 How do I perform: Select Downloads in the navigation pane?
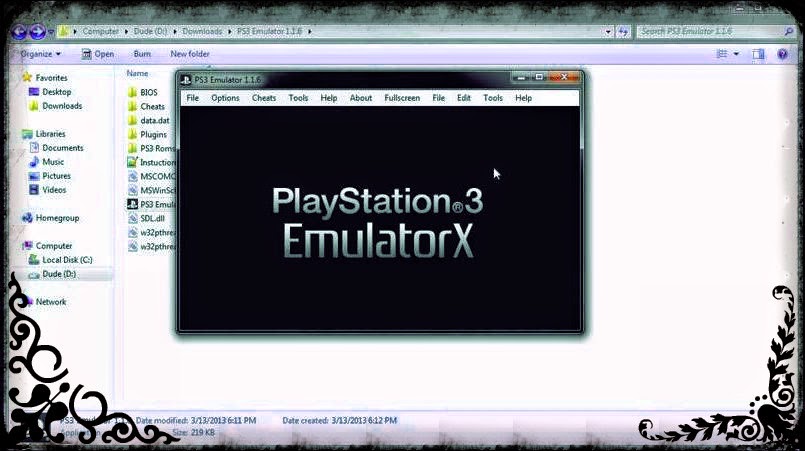(x=62, y=106)
